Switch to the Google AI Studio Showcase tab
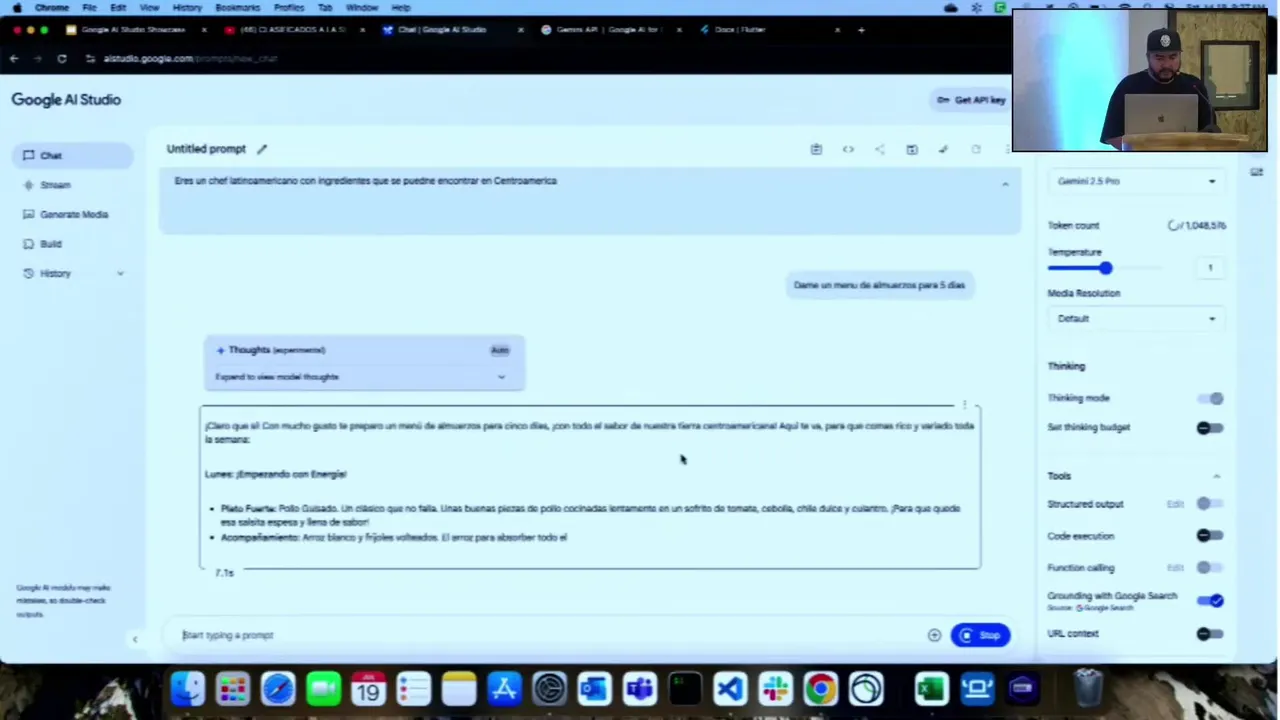 [134, 30]
